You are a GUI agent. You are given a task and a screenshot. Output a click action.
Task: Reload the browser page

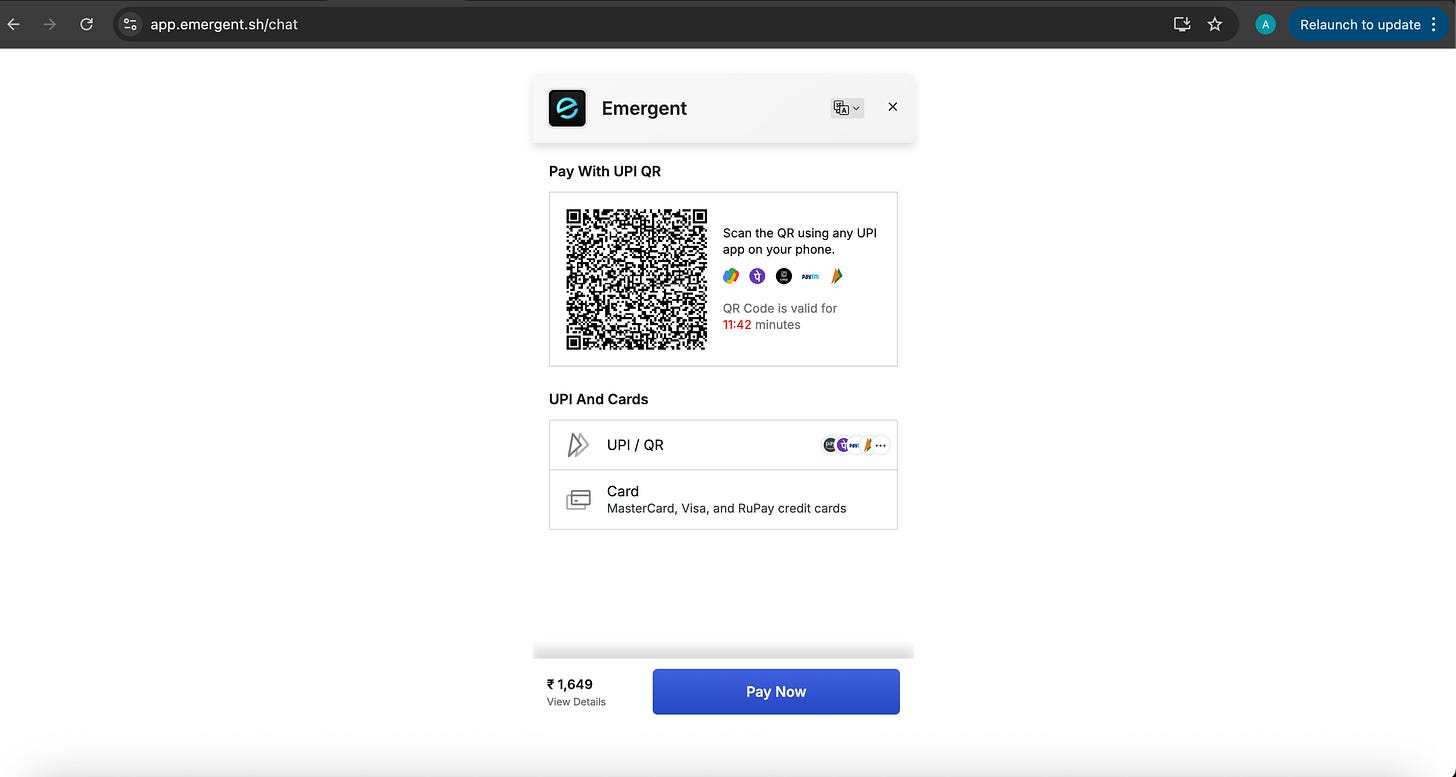click(x=87, y=24)
